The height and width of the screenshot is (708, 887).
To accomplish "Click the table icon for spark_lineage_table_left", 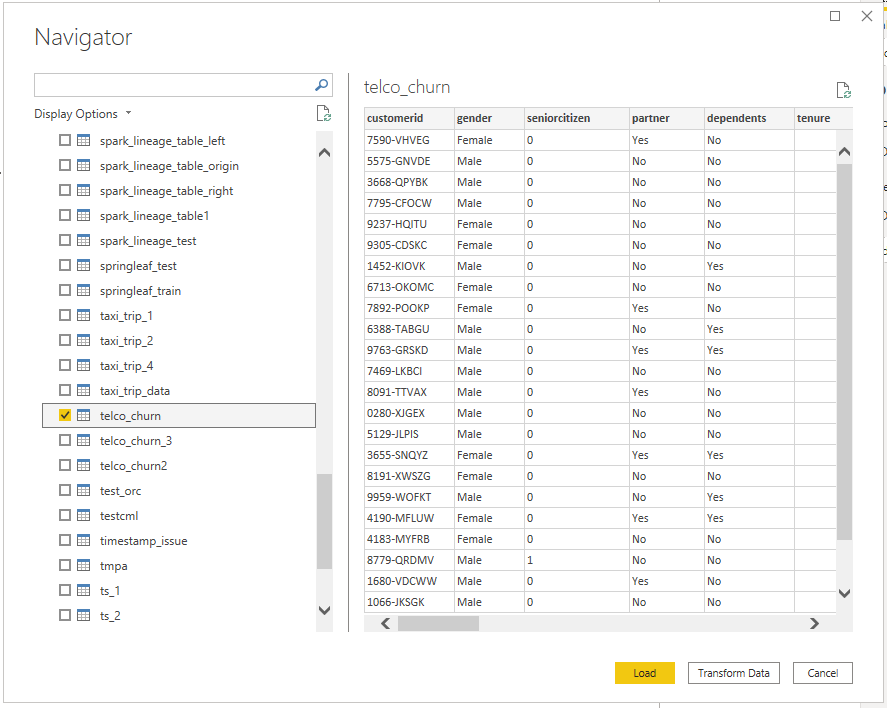I will (x=83, y=140).
